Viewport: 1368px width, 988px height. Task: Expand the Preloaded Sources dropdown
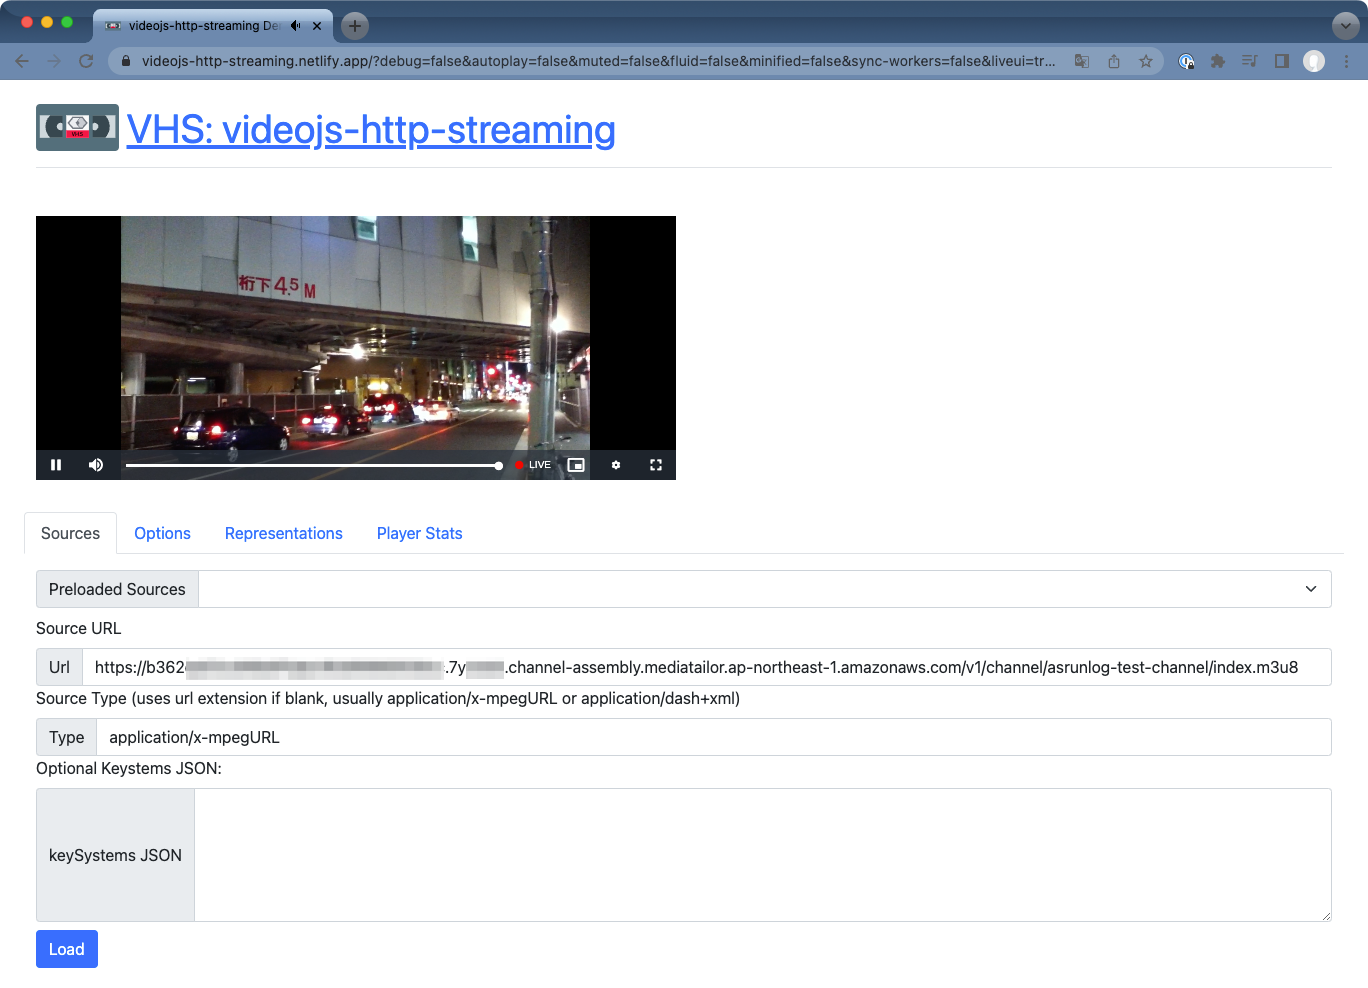(764, 589)
